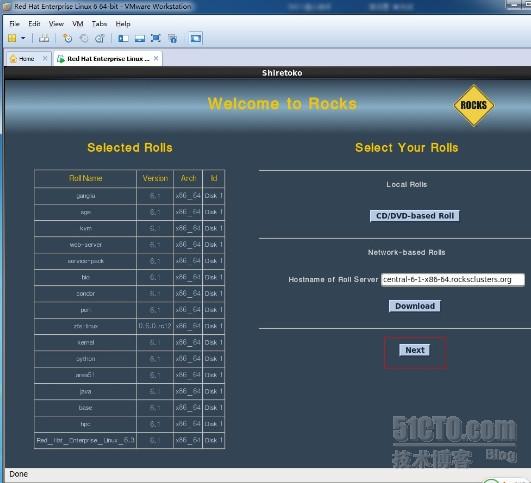
Task: Close the Red Hat Enterprise Linux tab
Action: pyautogui.click(x=156, y=58)
